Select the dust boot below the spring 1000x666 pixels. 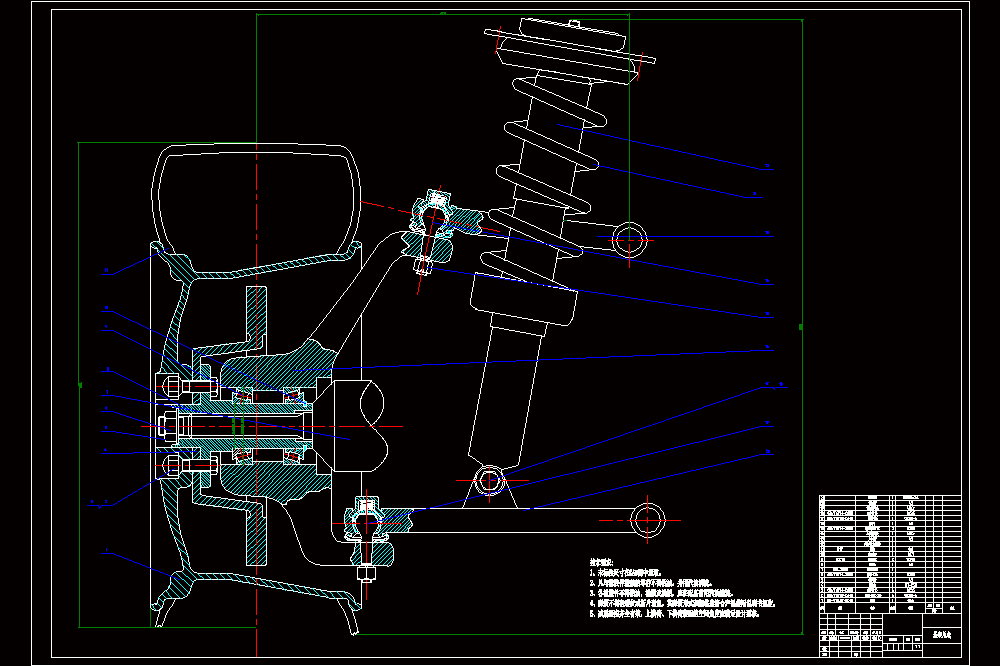(523, 300)
